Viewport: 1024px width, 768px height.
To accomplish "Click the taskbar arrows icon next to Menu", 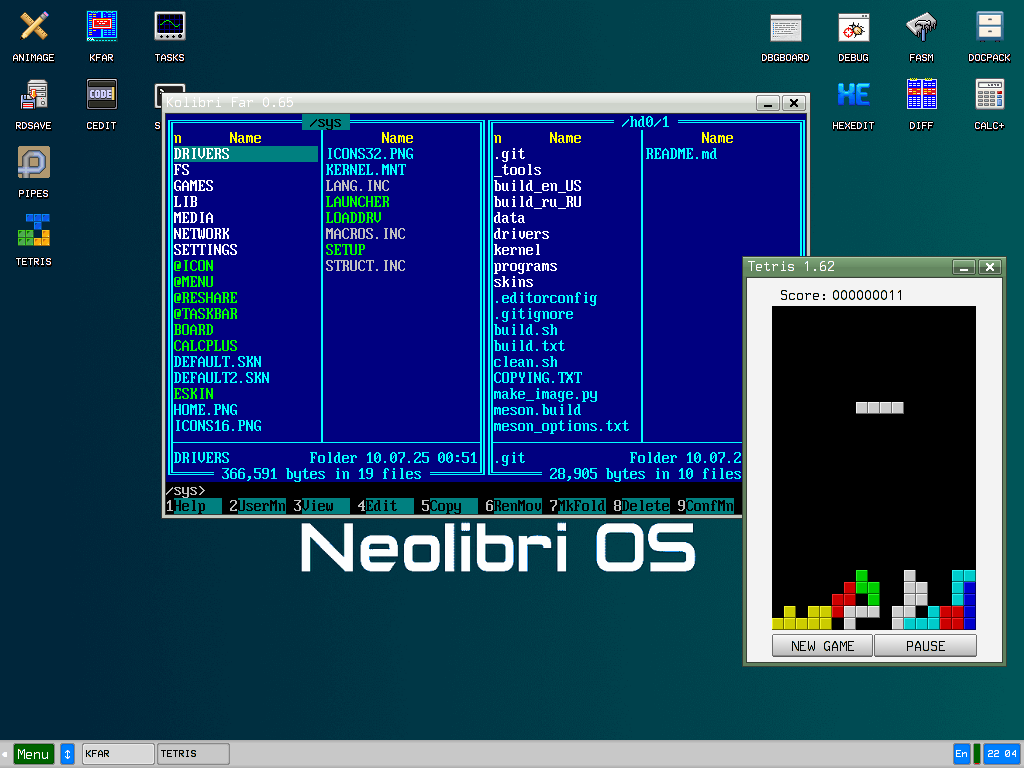I will [x=67, y=754].
